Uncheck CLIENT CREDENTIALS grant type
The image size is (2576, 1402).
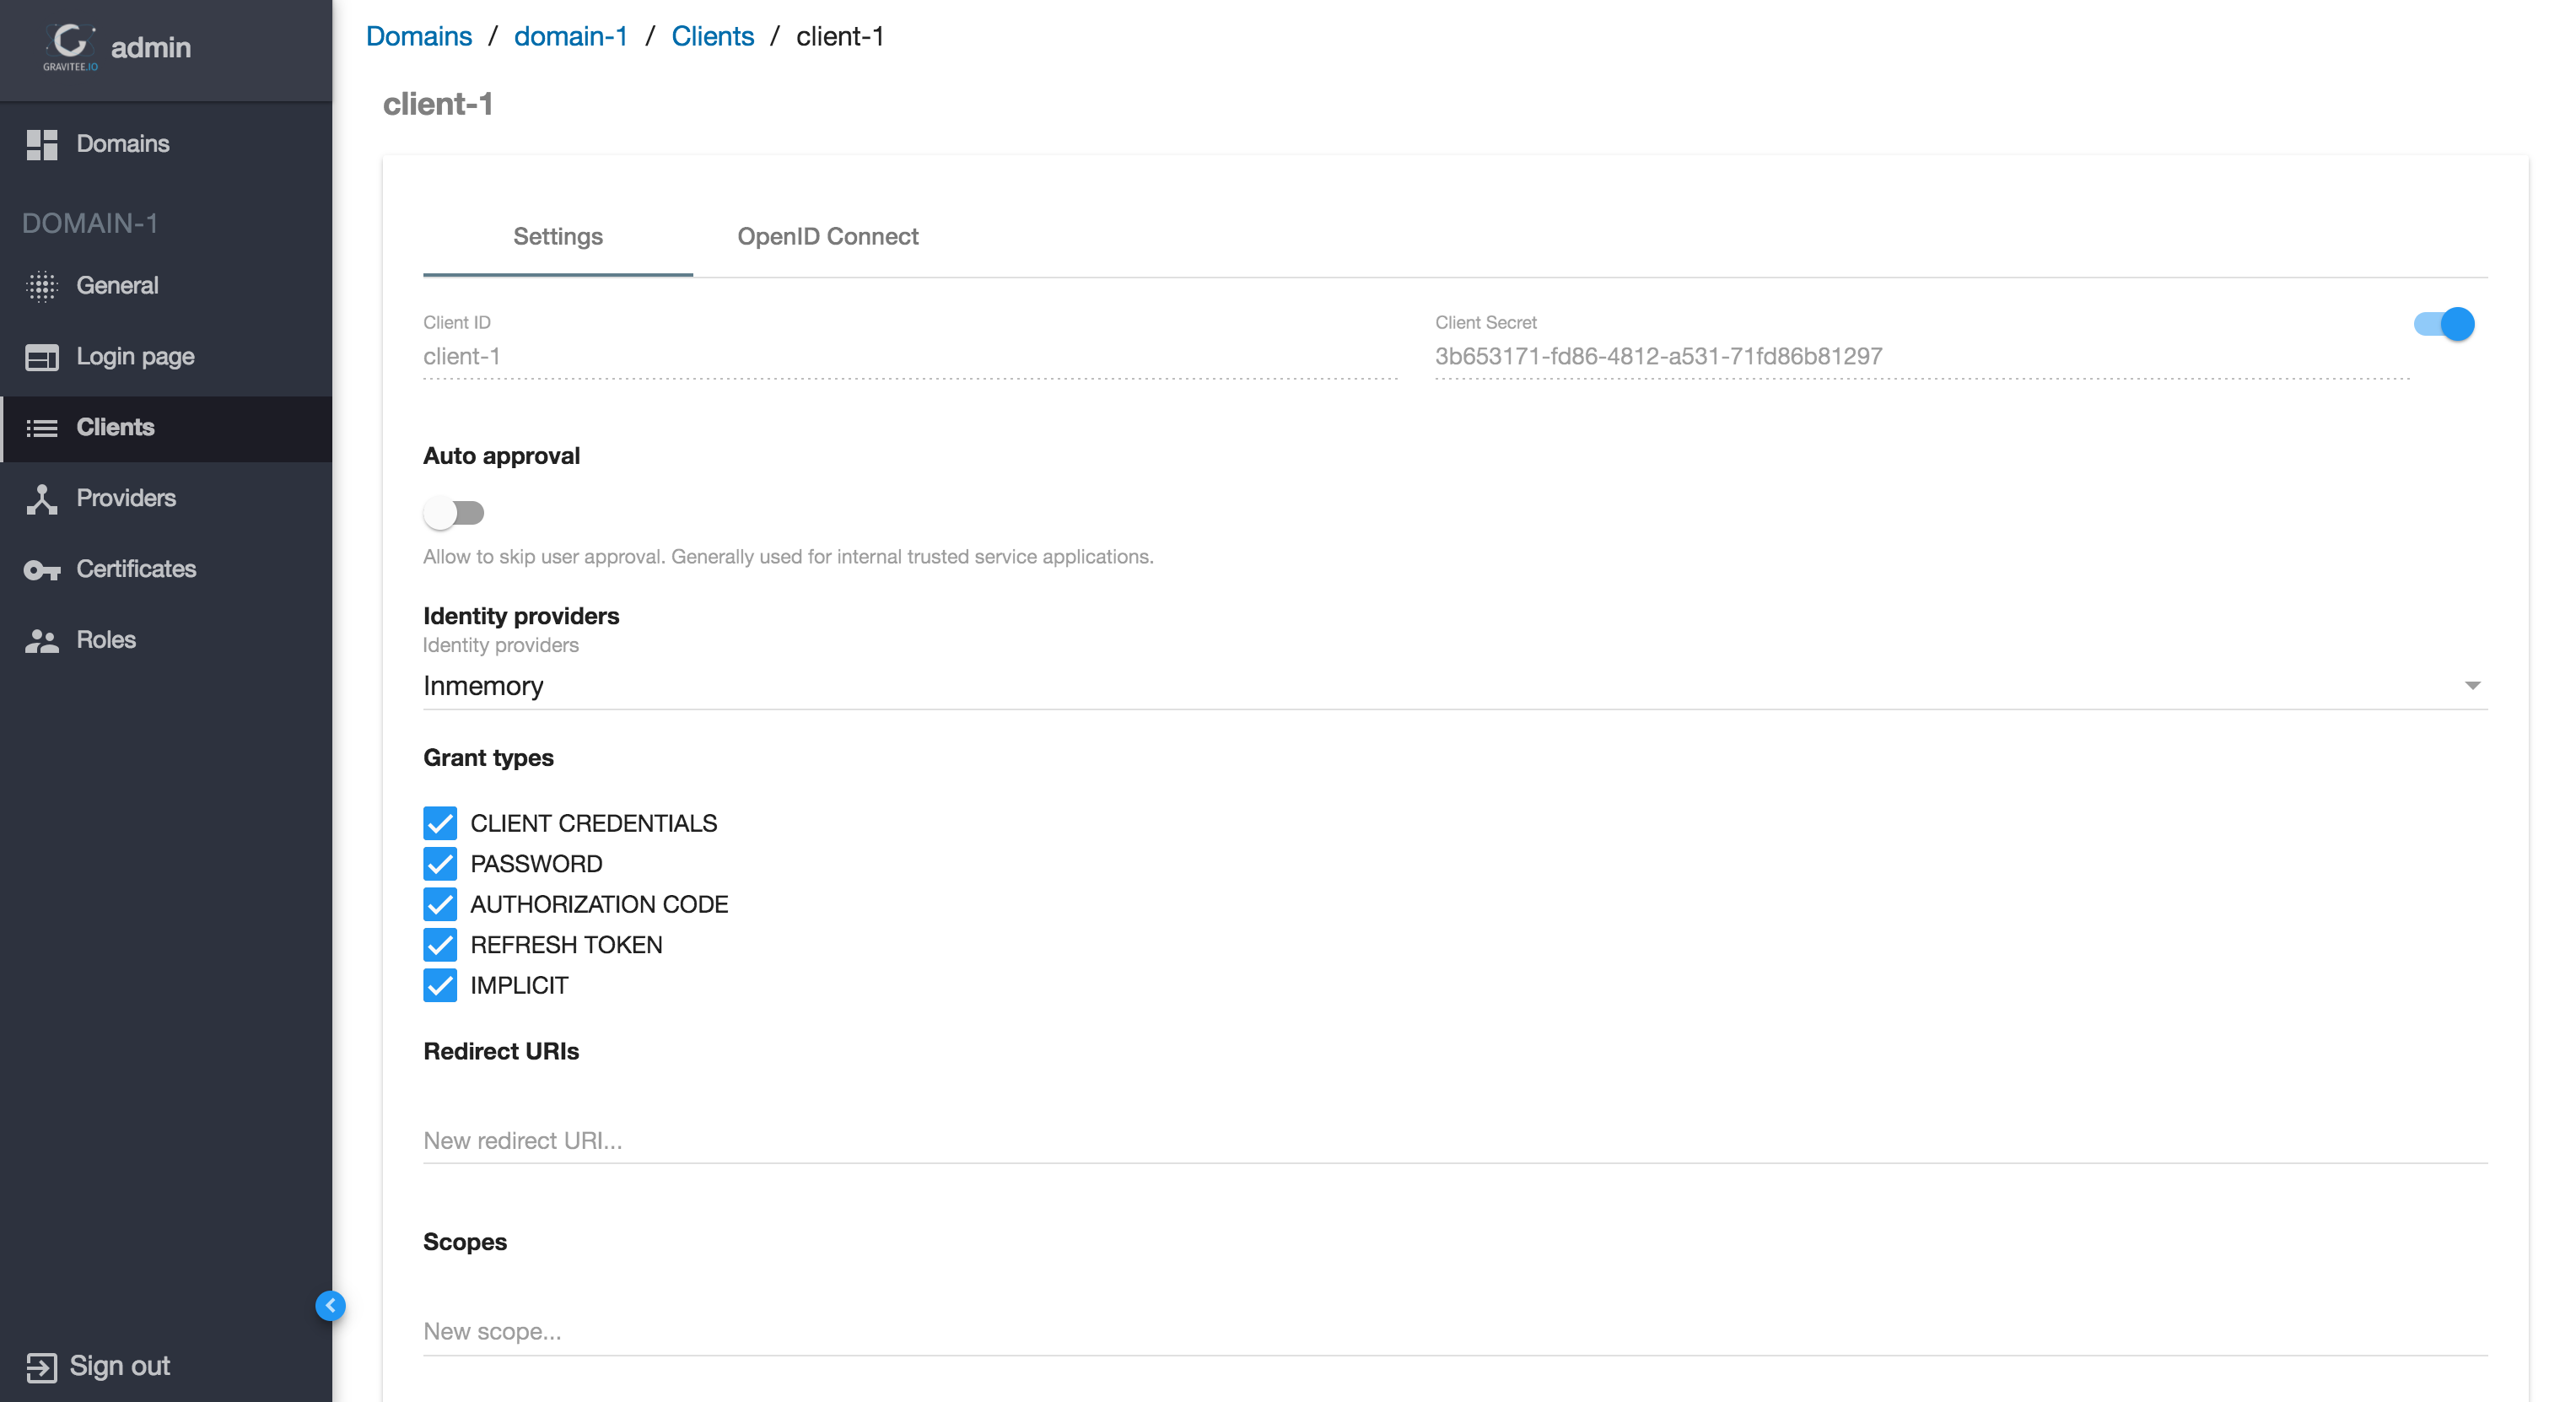pos(440,823)
